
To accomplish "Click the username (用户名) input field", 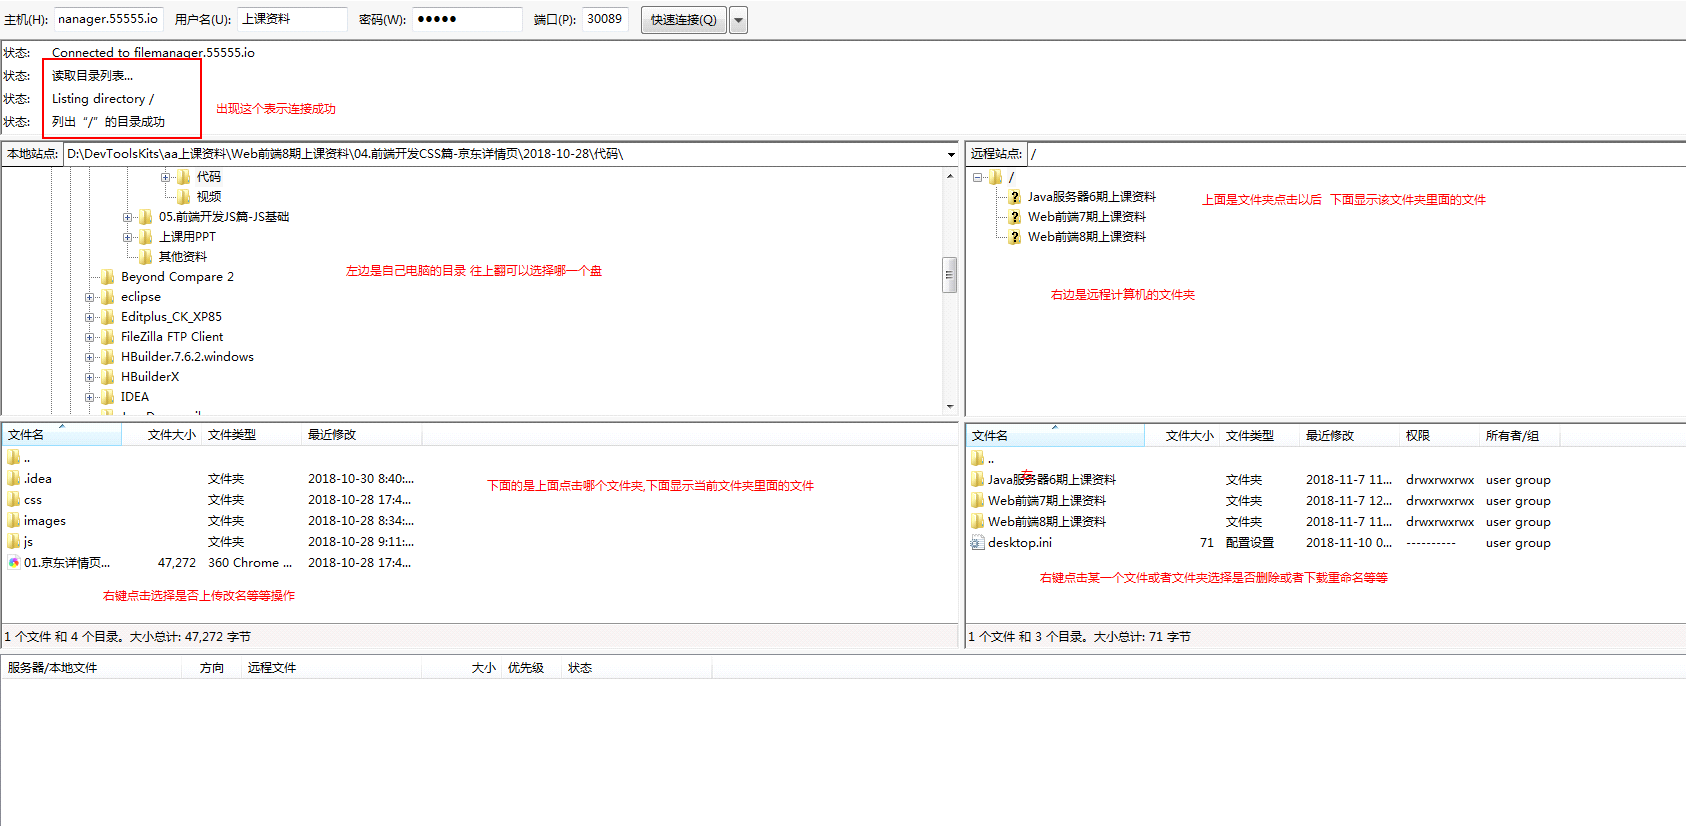I will click(292, 19).
